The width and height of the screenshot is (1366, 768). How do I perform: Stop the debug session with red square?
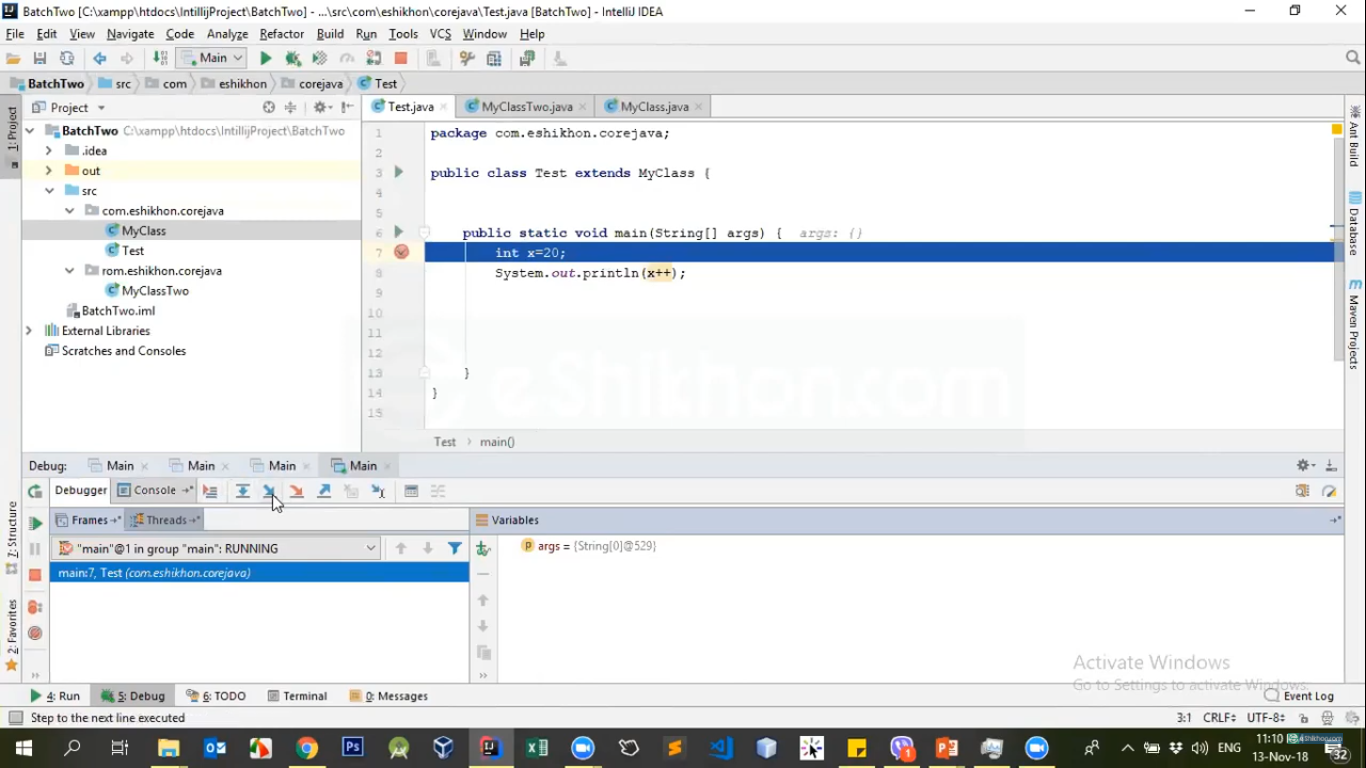(x=35, y=575)
